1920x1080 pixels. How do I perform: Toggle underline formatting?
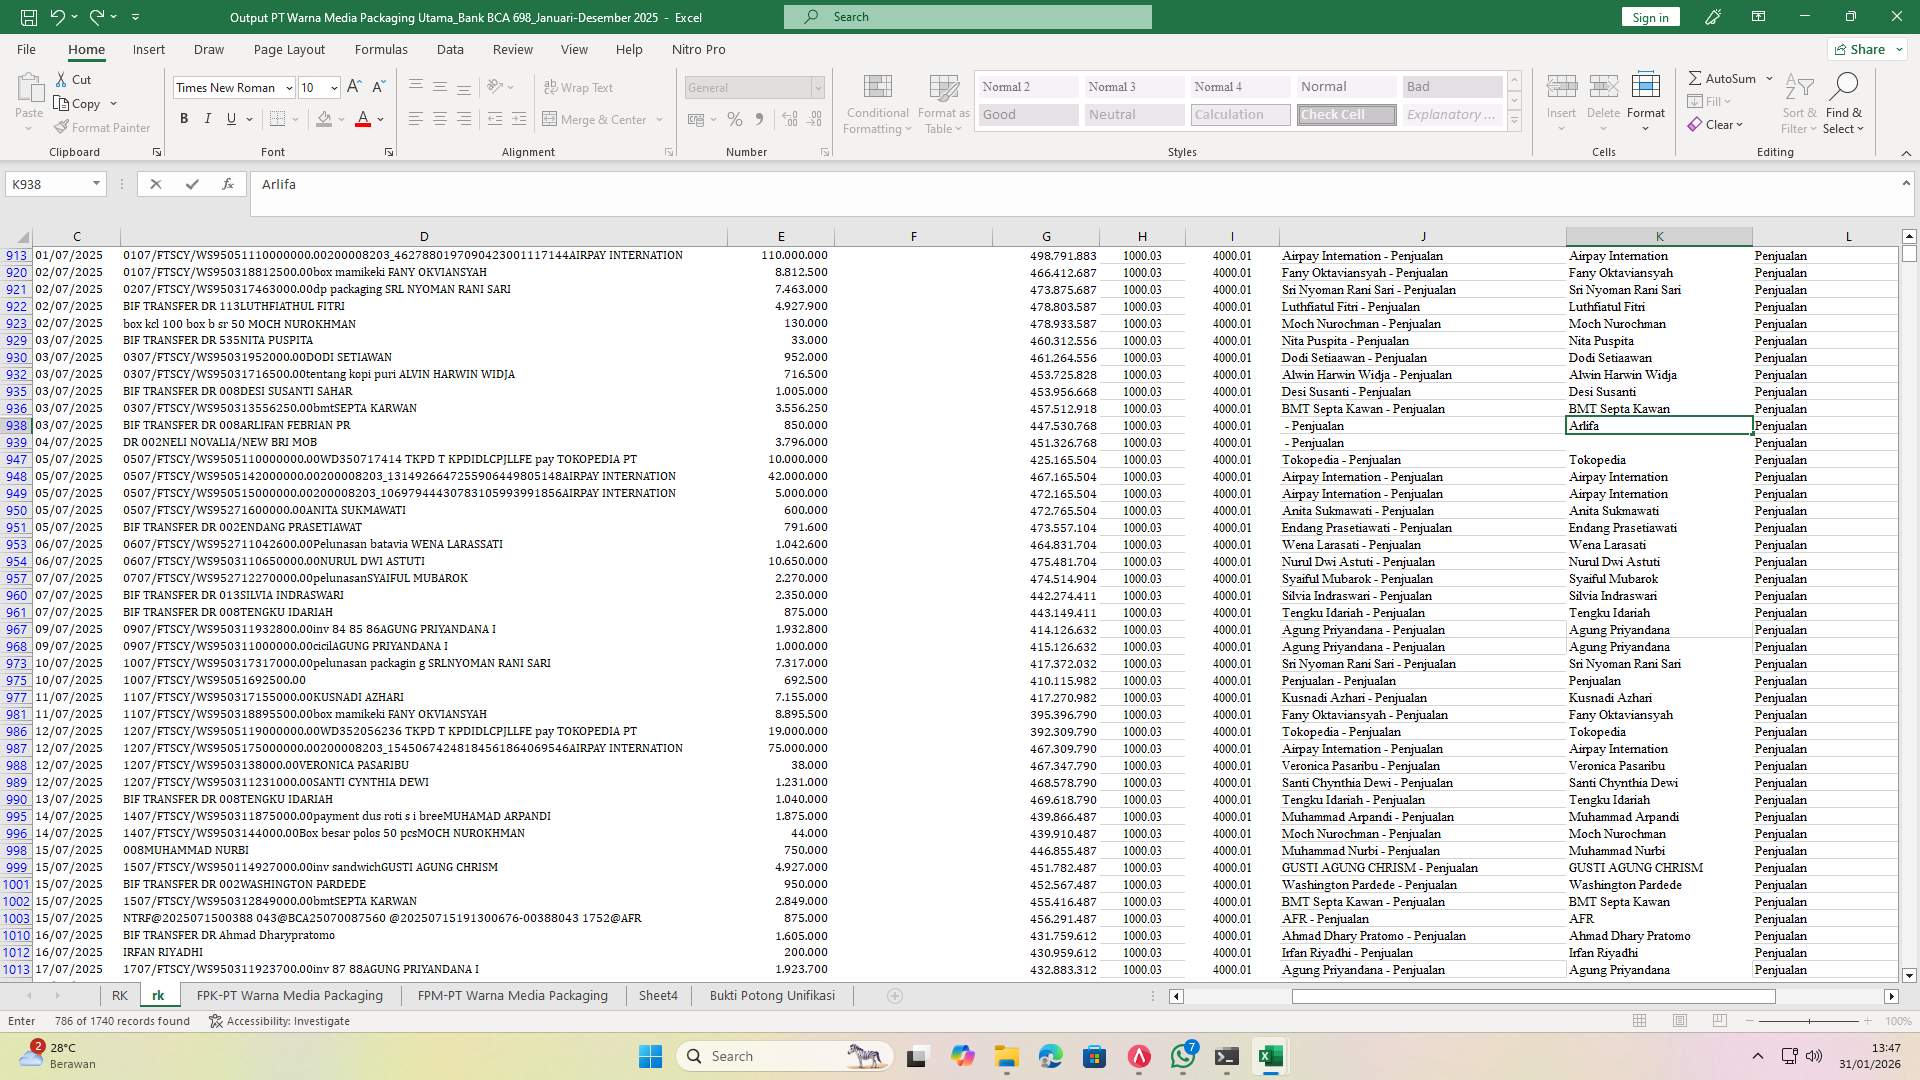click(x=230, y=118)
